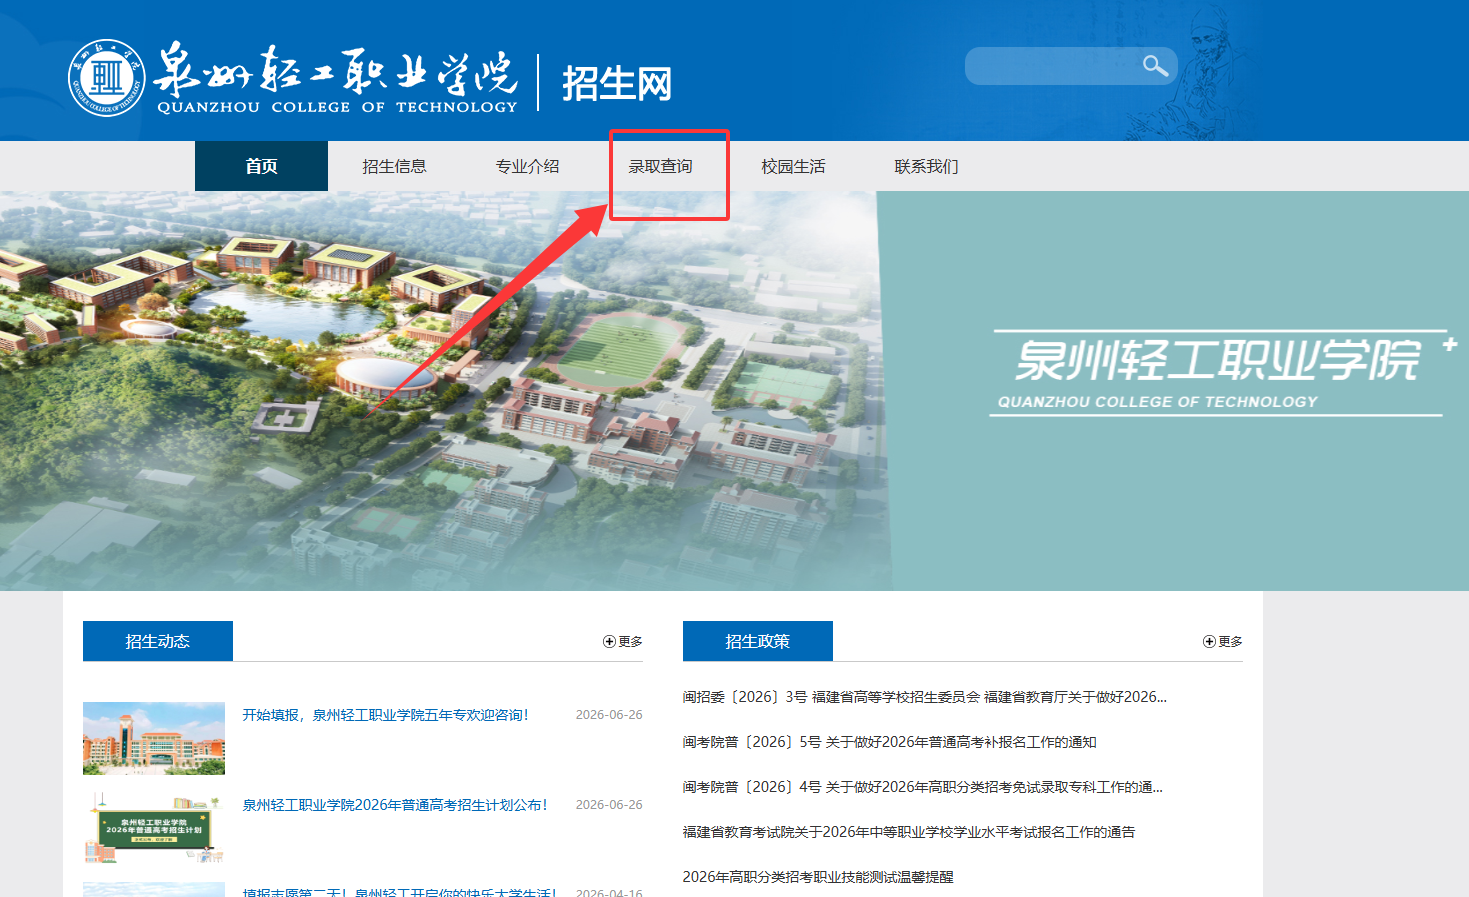The height and width of the screenshot is (897, 1469).
Task: Go to the 首页 tab
Action: (x=261, y=166)
